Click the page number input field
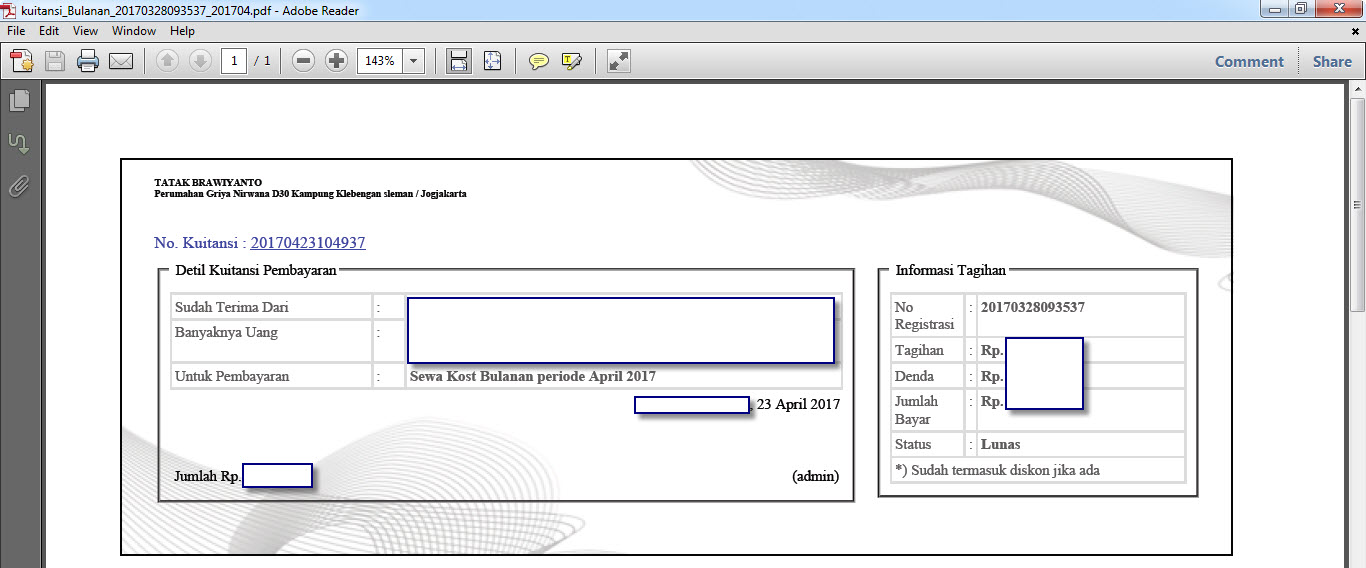 click(x=234, y=61)
